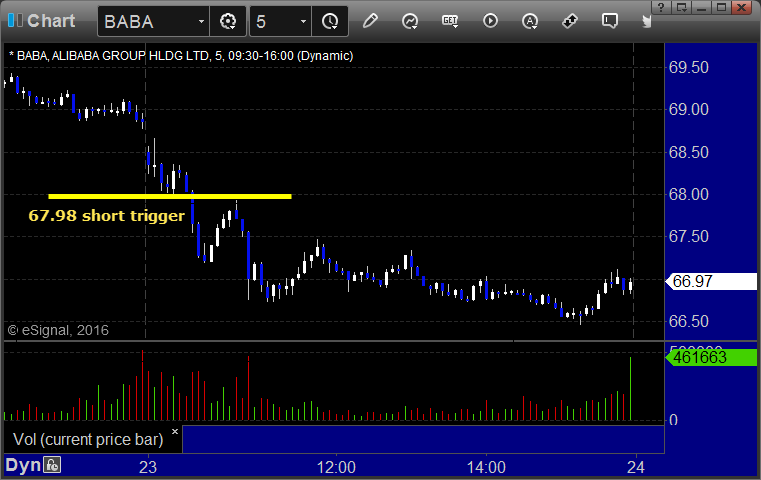Click the chart title BABA, ALIBABA GROUP text

pos(181,55)
